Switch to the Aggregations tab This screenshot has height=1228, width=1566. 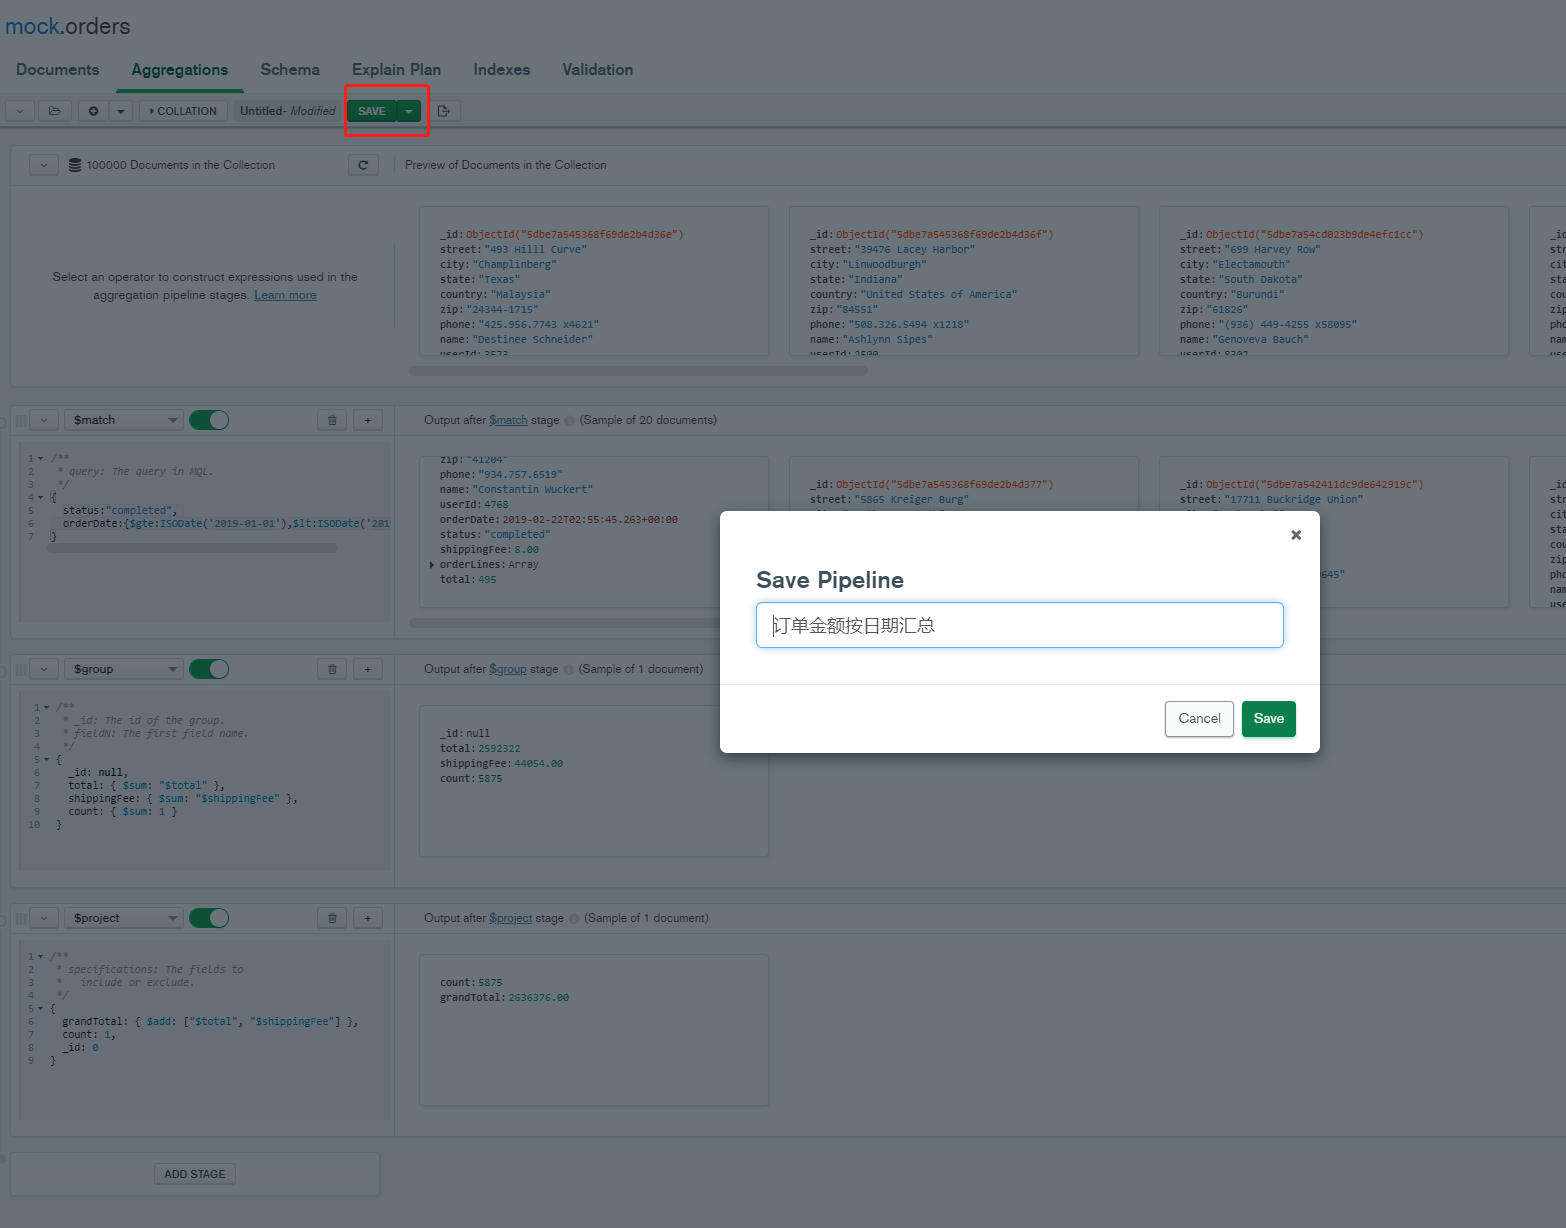[x=180, y=70]
